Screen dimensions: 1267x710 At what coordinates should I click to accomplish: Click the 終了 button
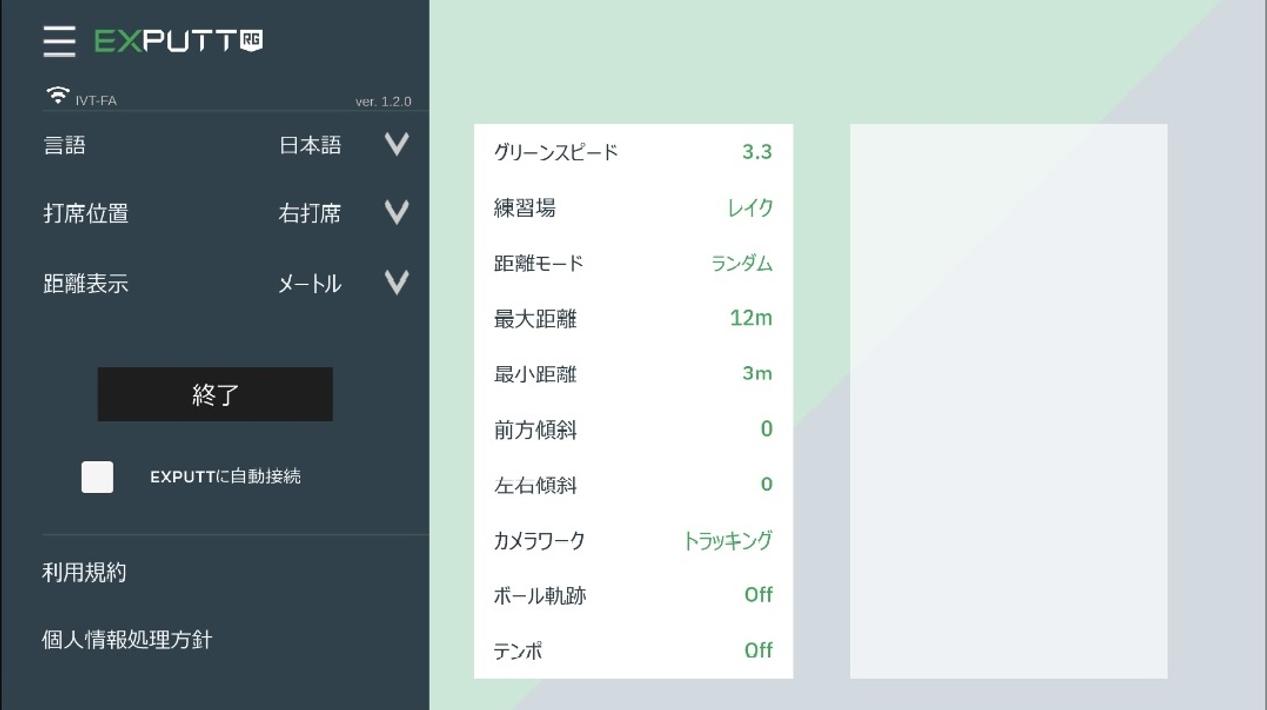(x=215, y=394)
